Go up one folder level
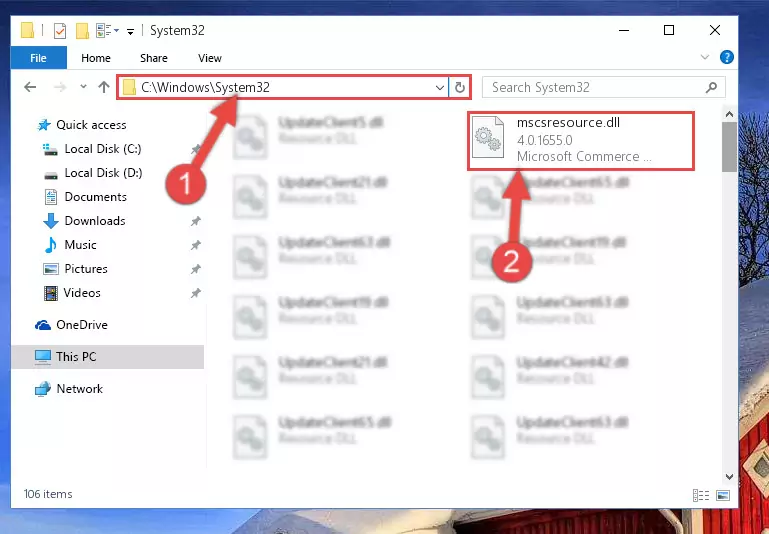 pos(103,87)
